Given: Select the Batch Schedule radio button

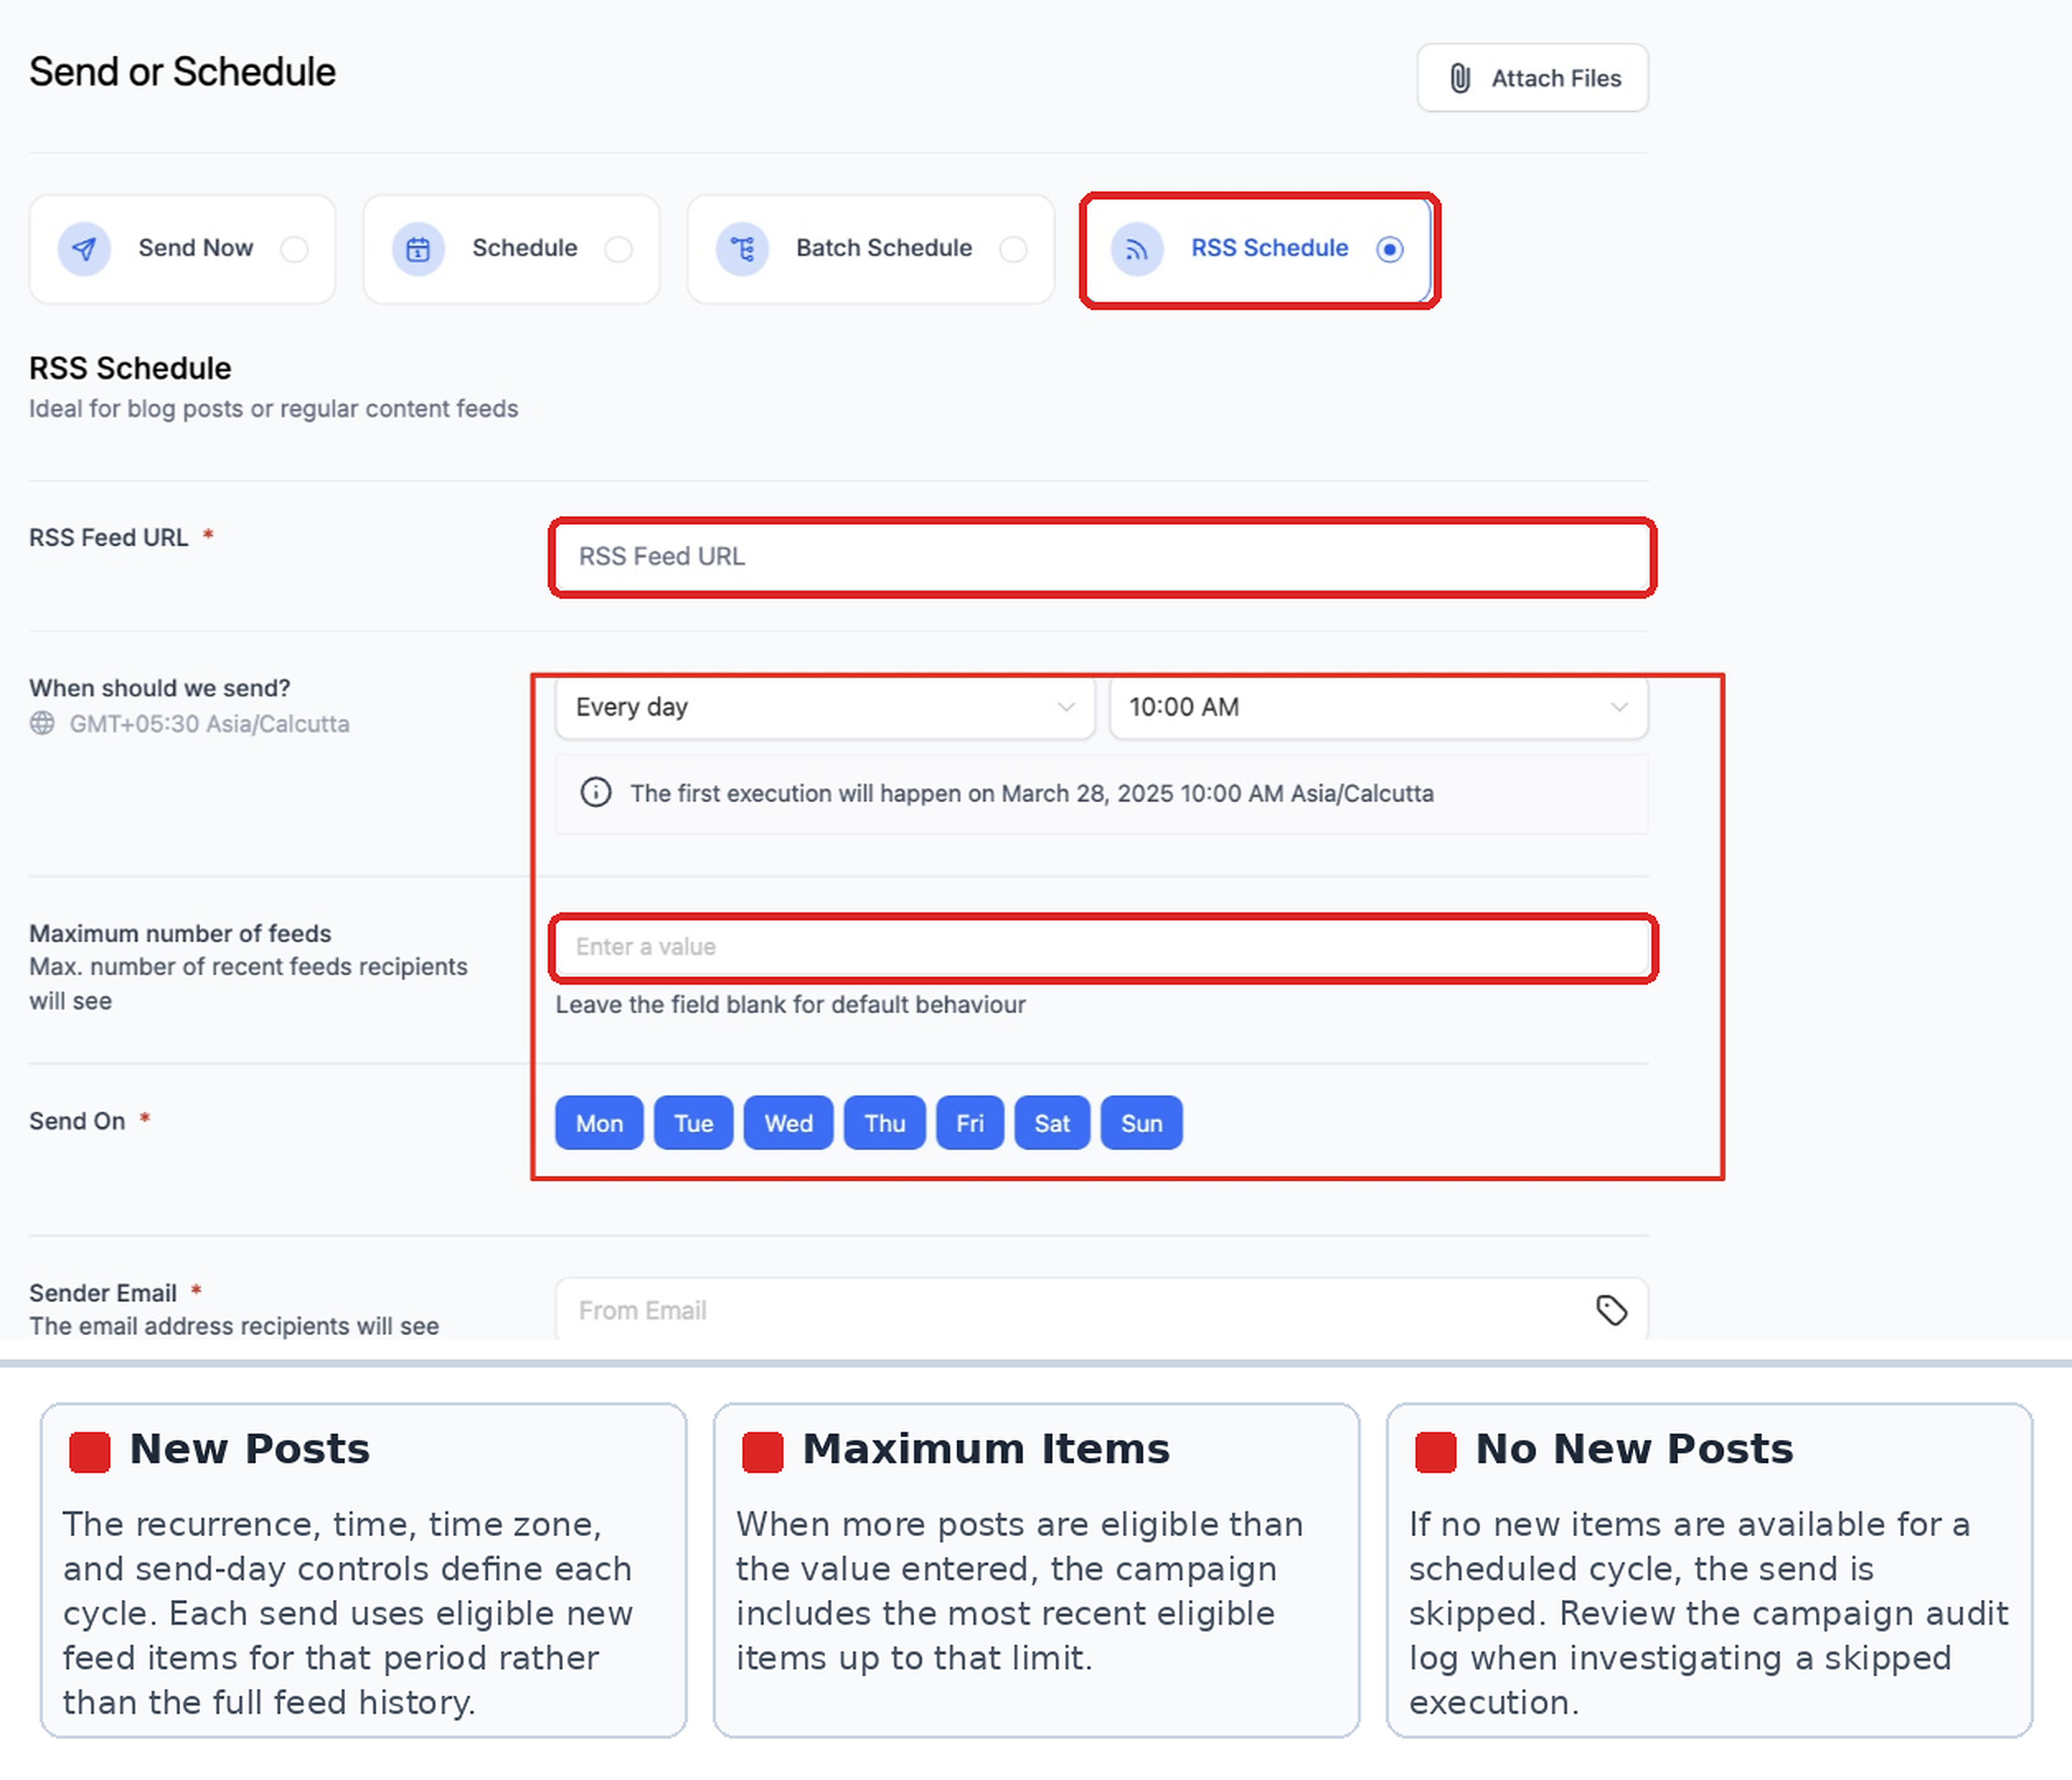Looking at the screenshot, I should (1013, 249).
